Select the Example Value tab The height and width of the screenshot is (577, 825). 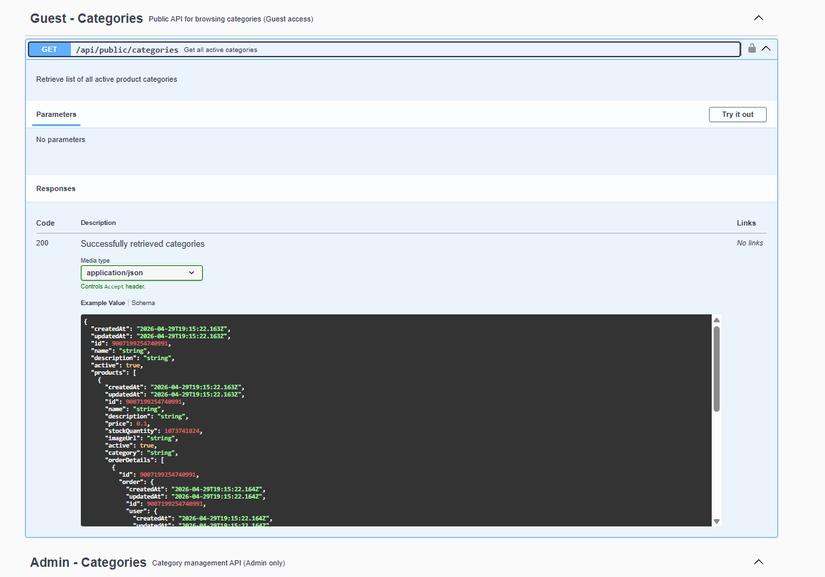pos(103,303)
